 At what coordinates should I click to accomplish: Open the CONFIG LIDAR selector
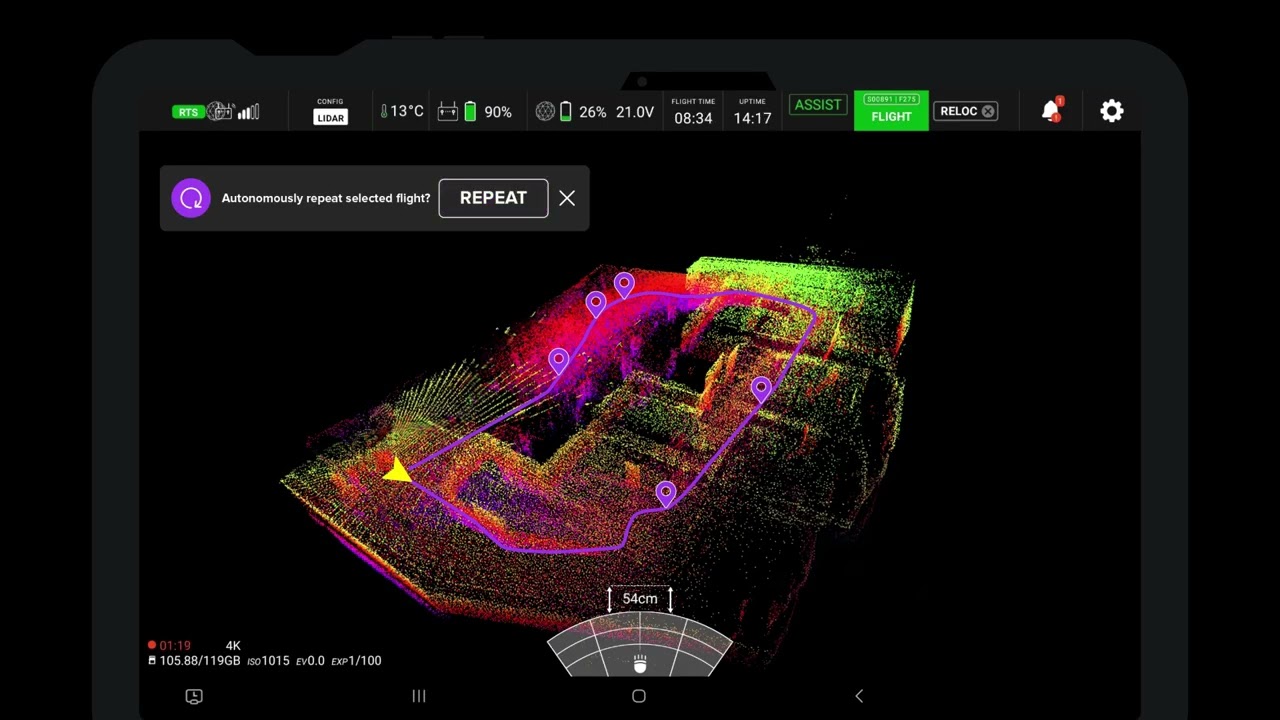coord(330,111)
